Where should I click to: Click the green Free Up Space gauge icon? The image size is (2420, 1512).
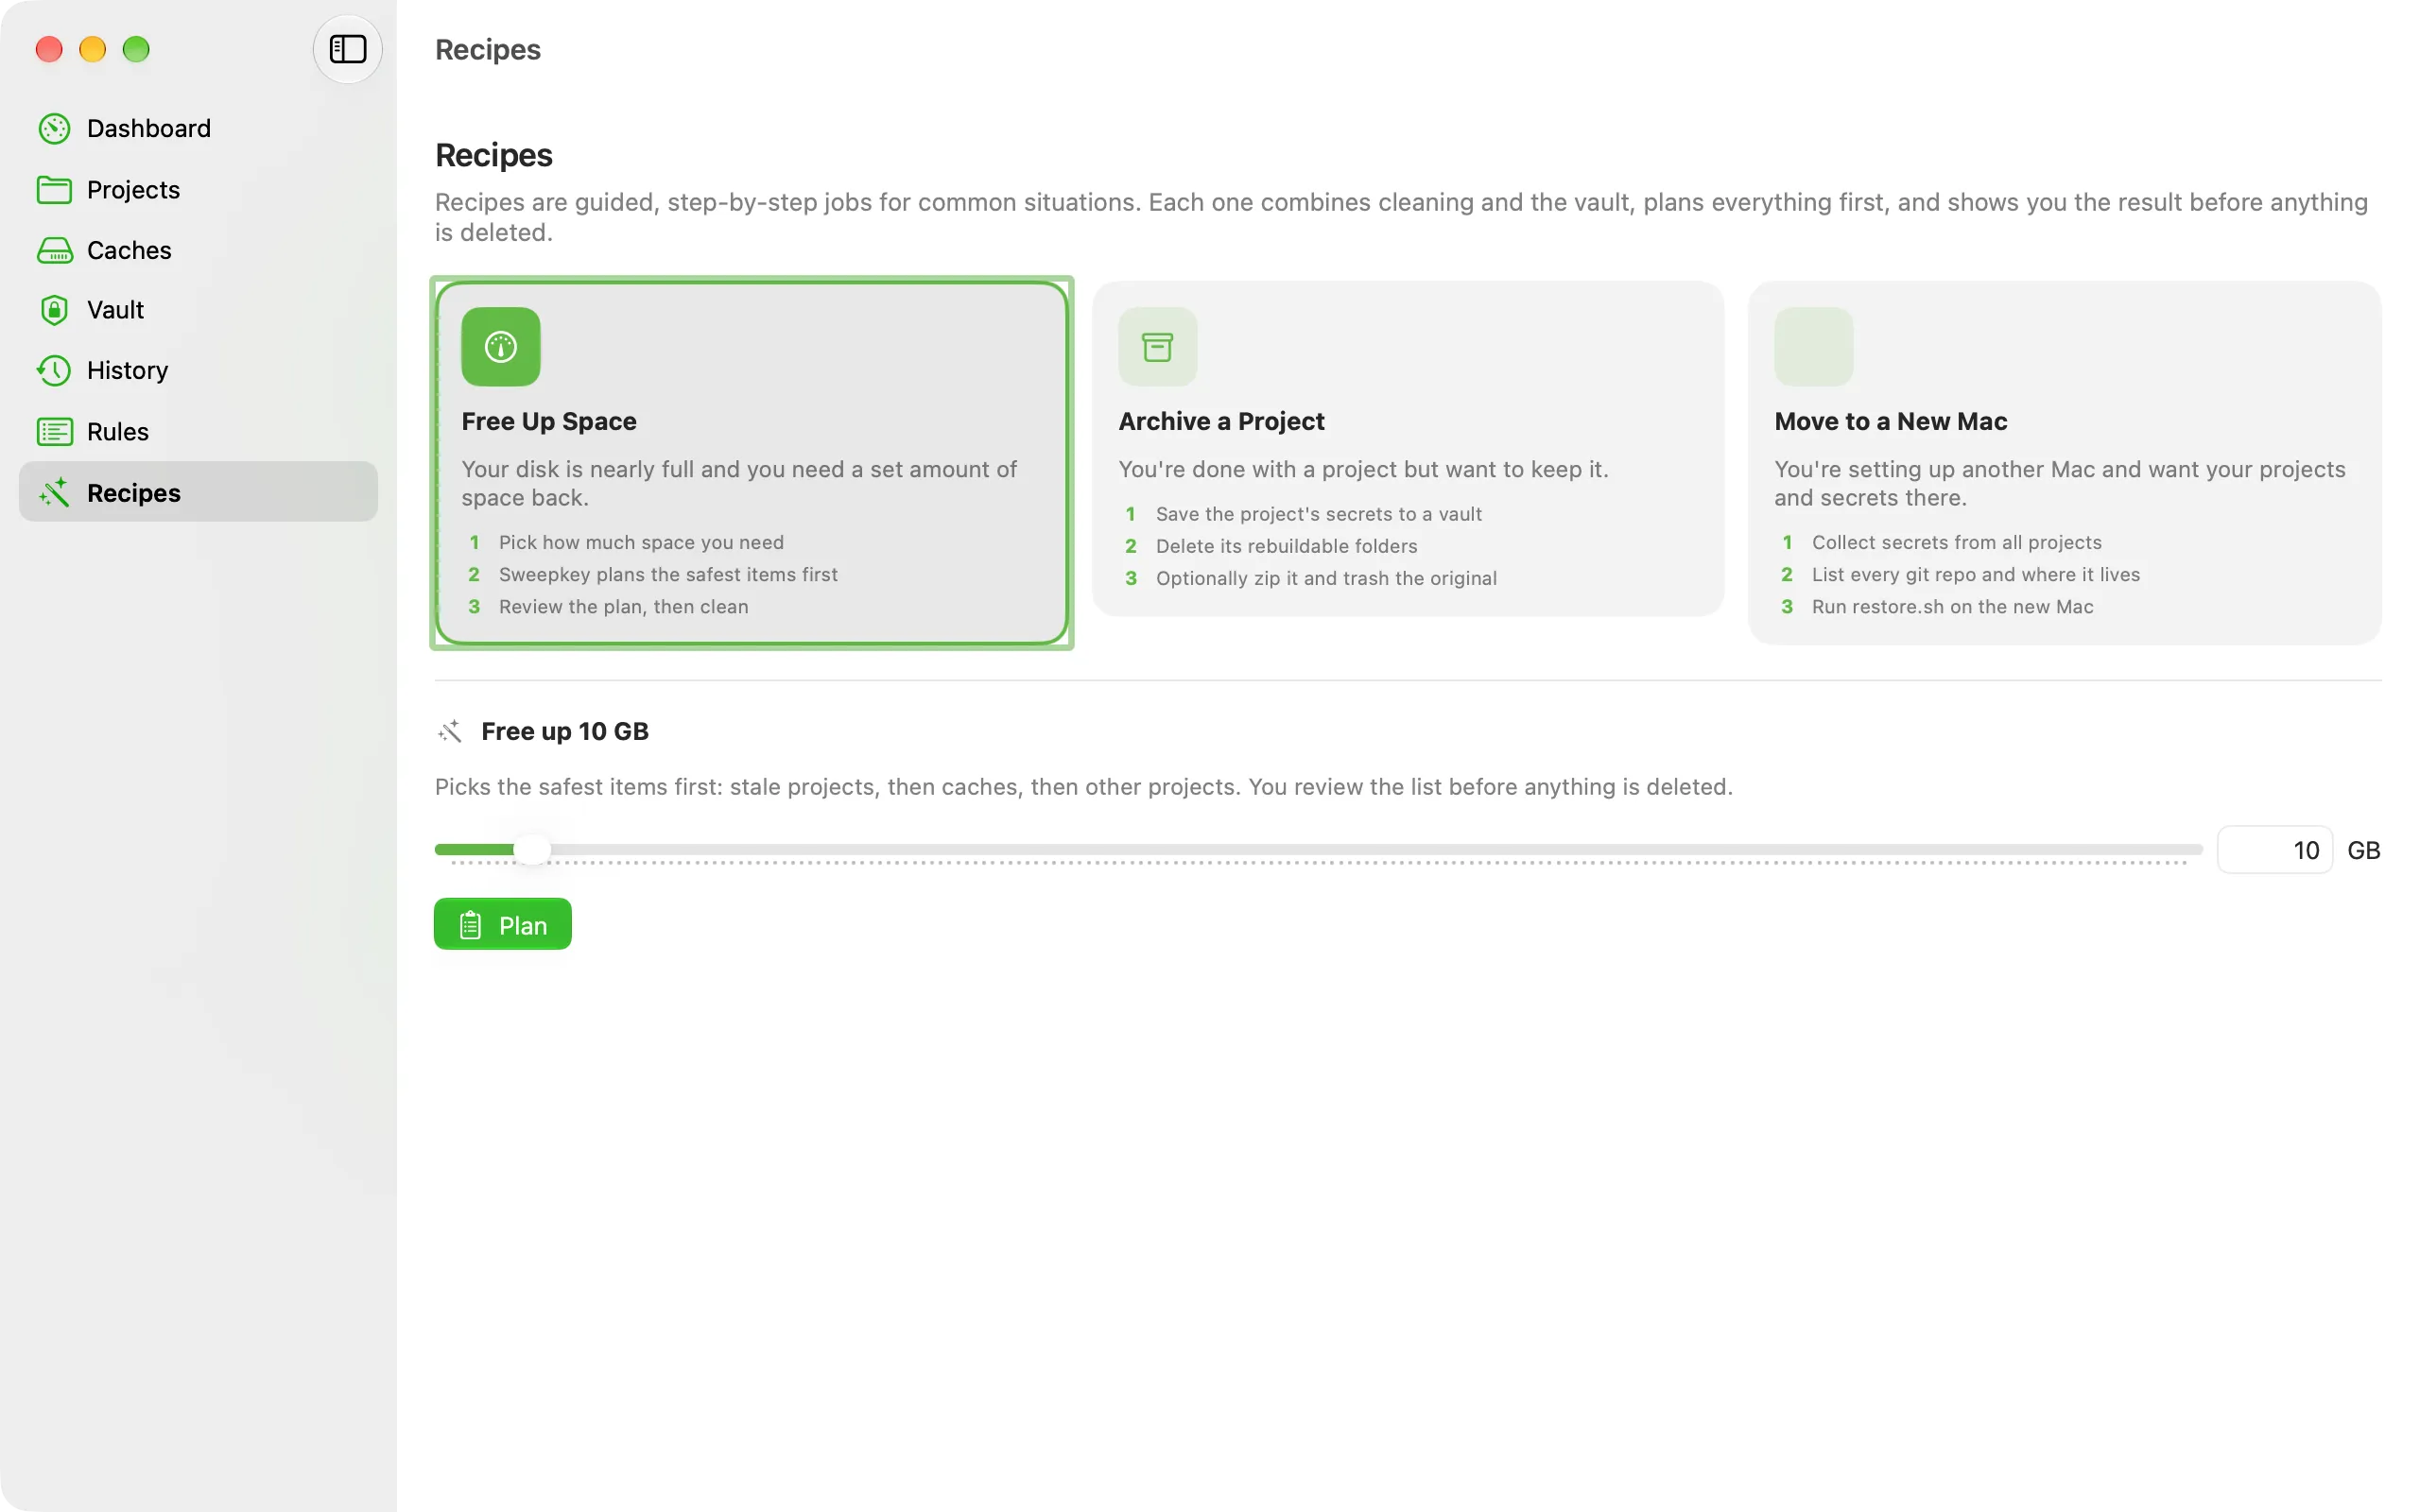[500, 346]
